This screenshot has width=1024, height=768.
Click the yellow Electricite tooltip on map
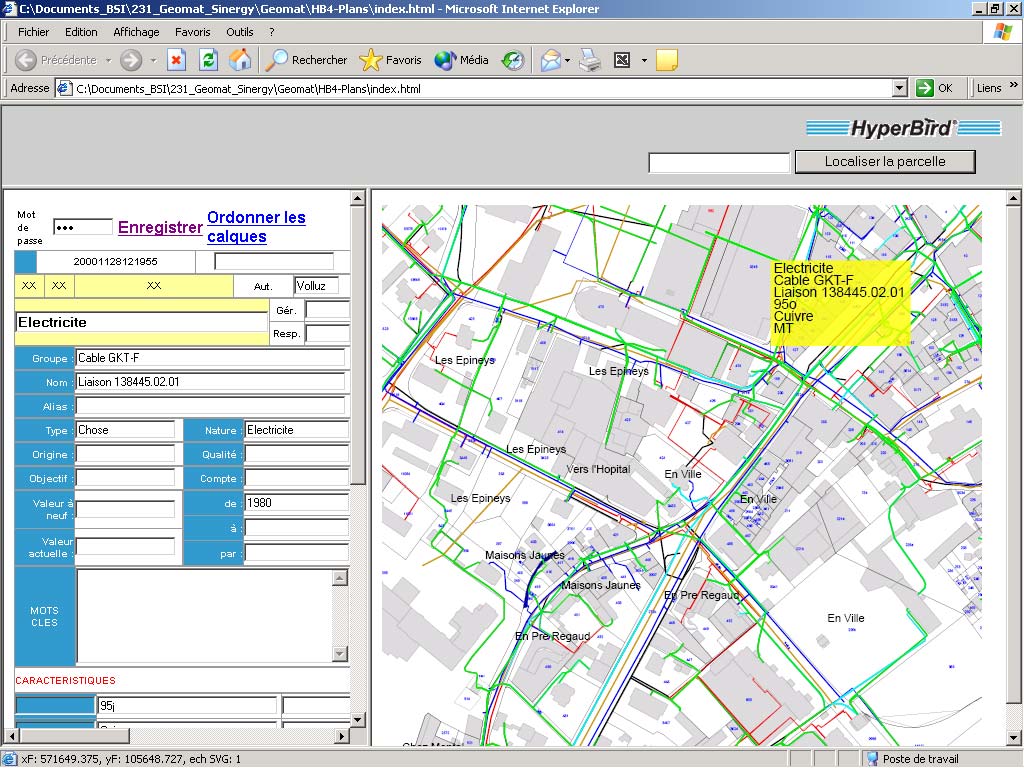coord(840,303)
